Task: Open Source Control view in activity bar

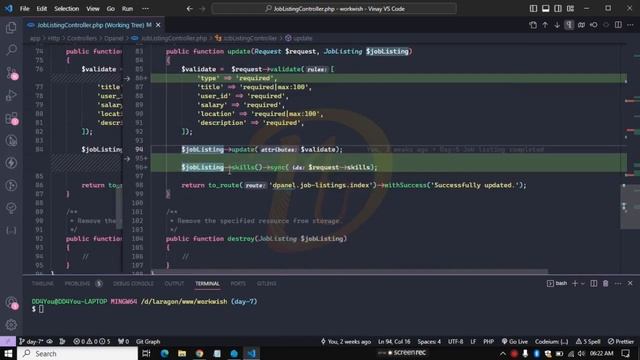Action: pyautogui.click(x=11, y=73)
